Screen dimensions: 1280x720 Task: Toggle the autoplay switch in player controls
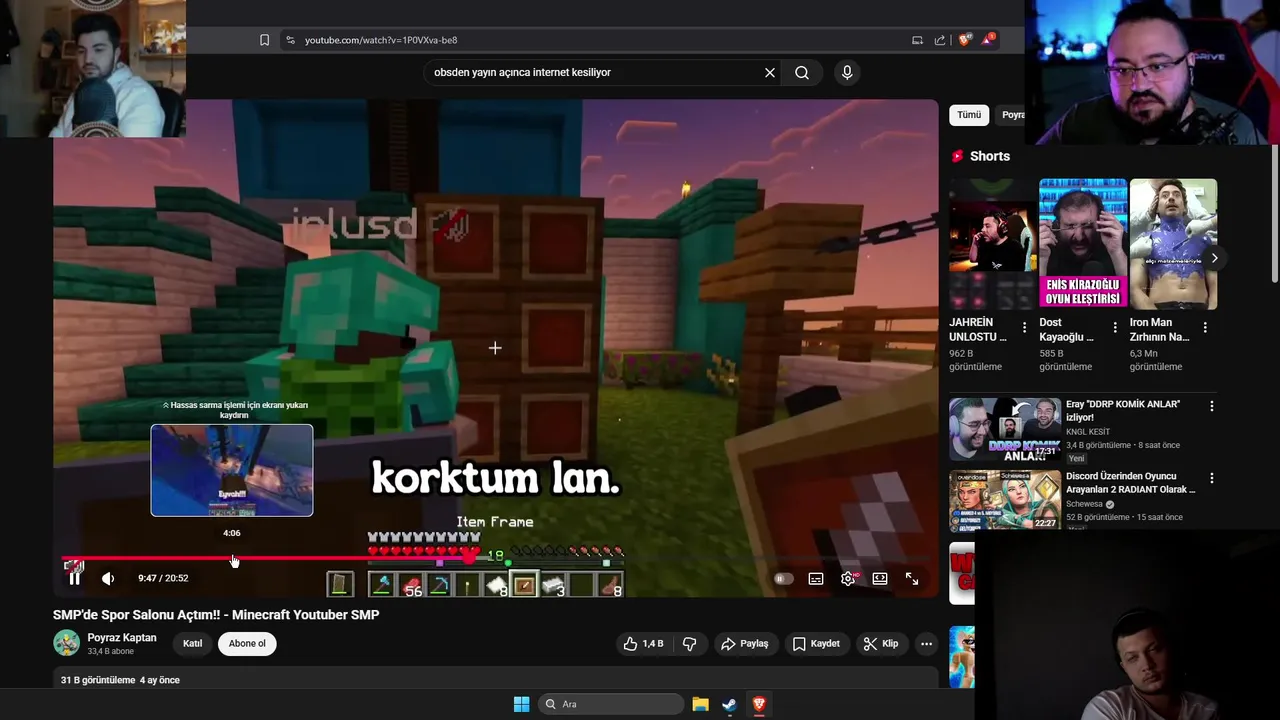pos(783,578)
